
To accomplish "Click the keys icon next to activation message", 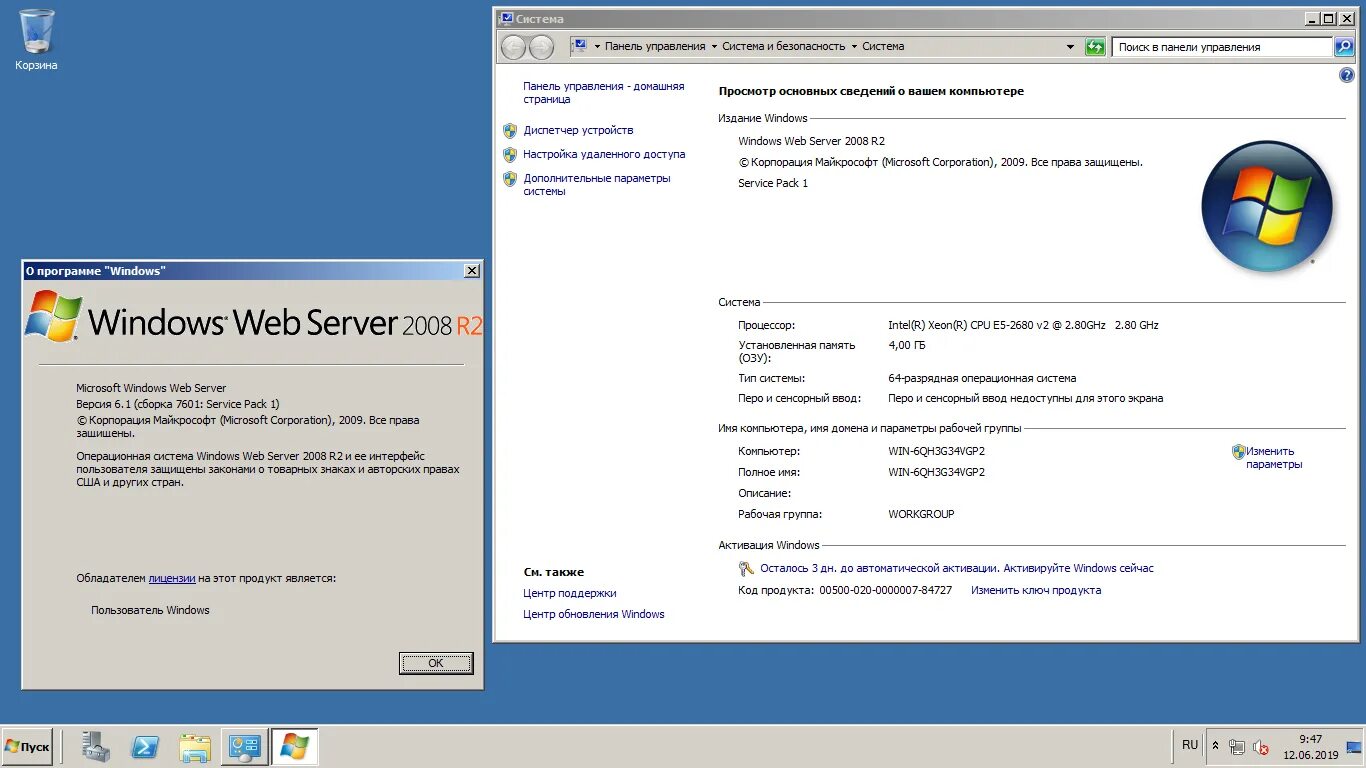I will click(746, 568).
